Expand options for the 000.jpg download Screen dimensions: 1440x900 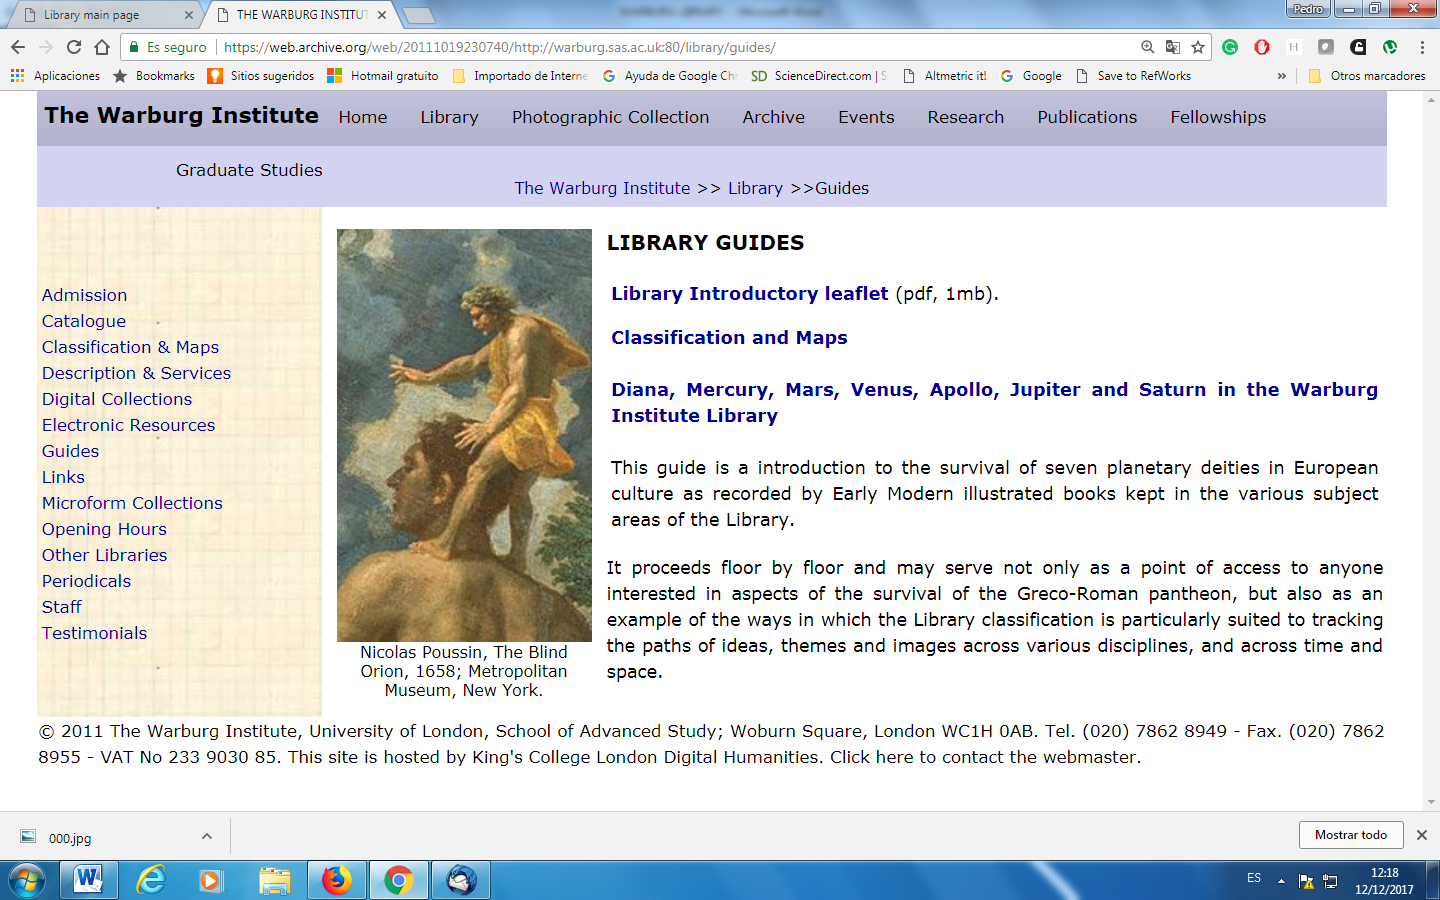206,836
